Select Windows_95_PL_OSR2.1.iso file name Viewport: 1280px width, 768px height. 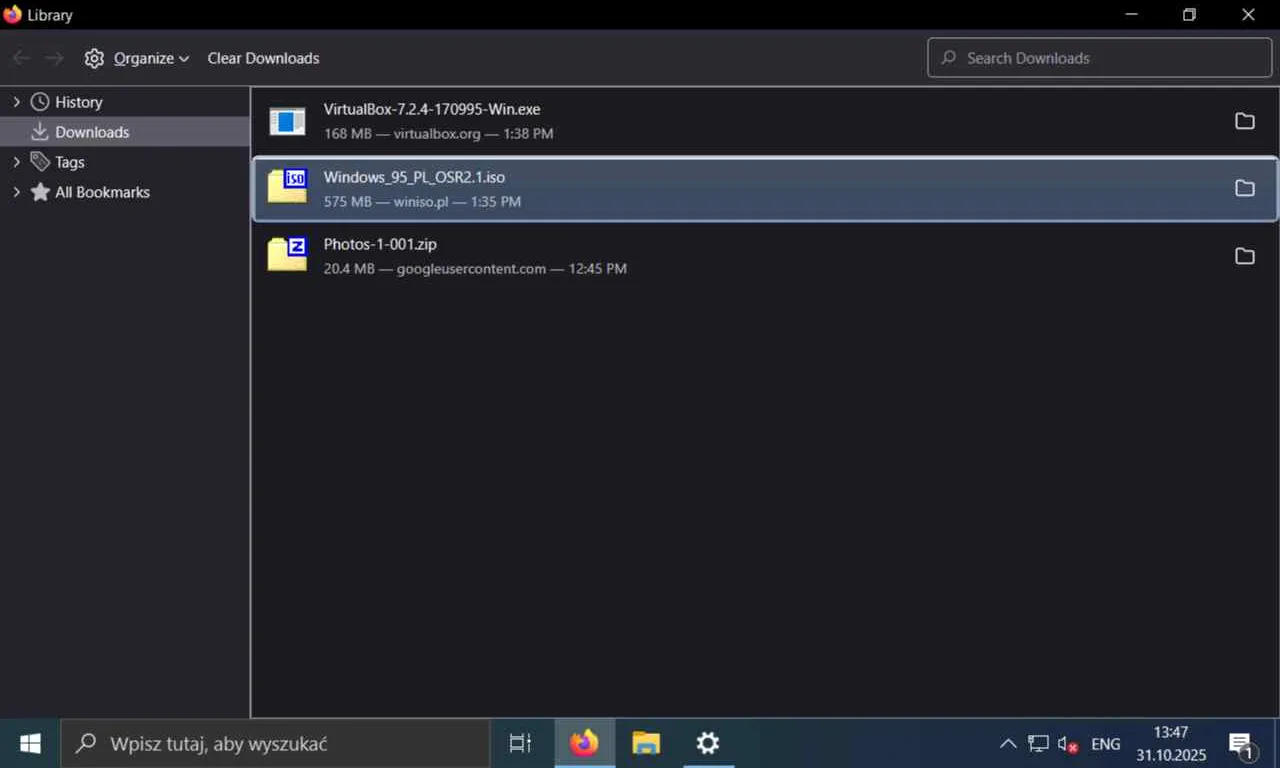[414, 177]
